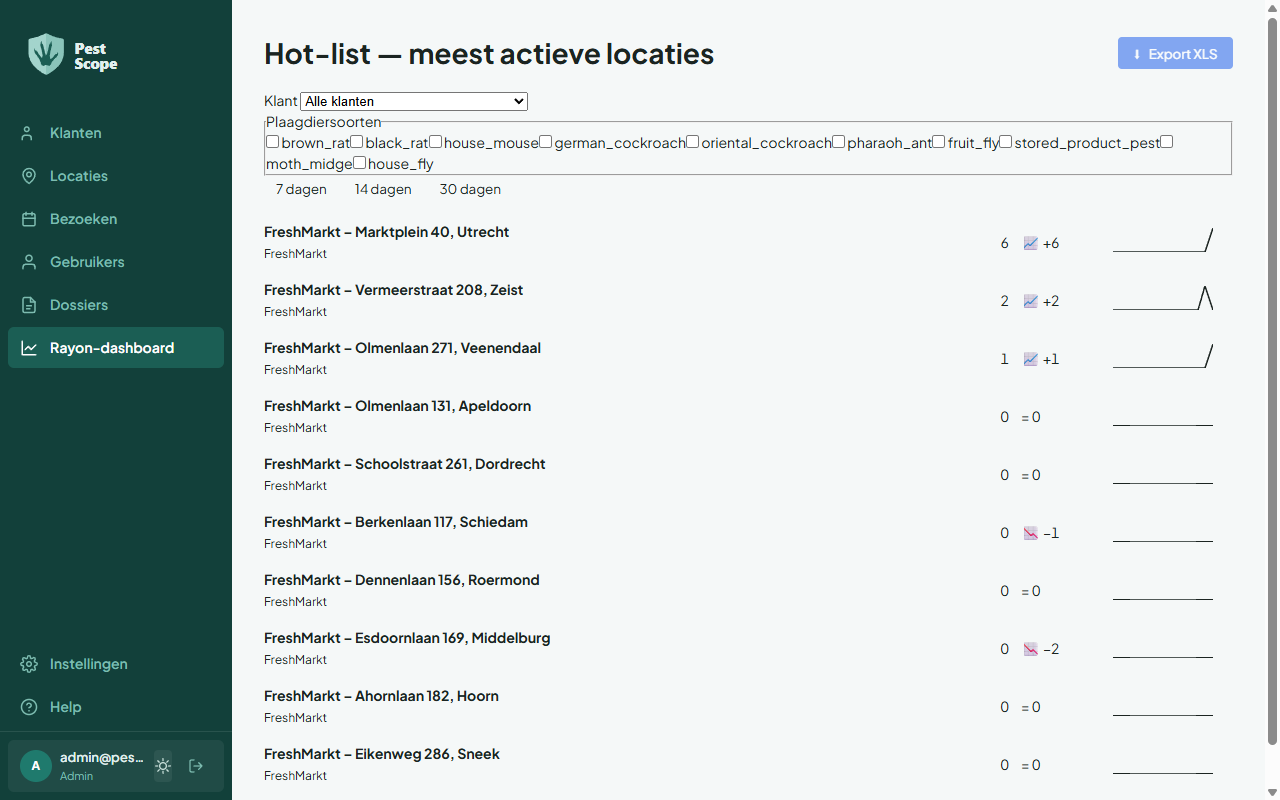Click the page vertical scrollbar

pos(1272,380)
